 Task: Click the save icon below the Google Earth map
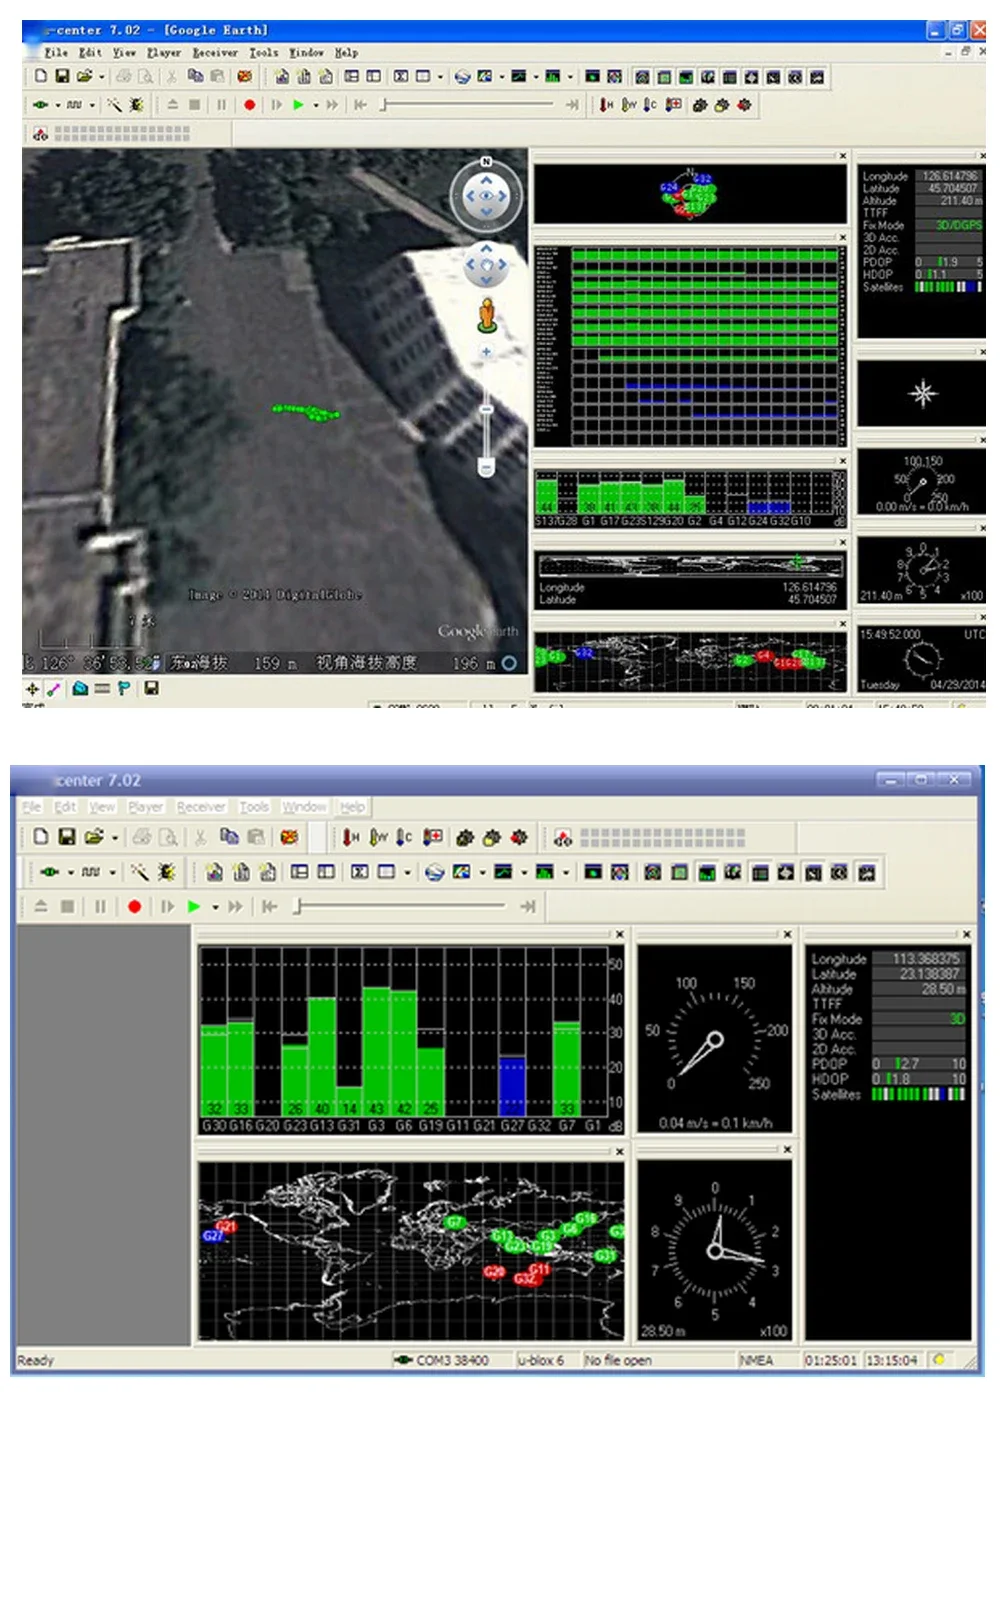click(152, 688)
